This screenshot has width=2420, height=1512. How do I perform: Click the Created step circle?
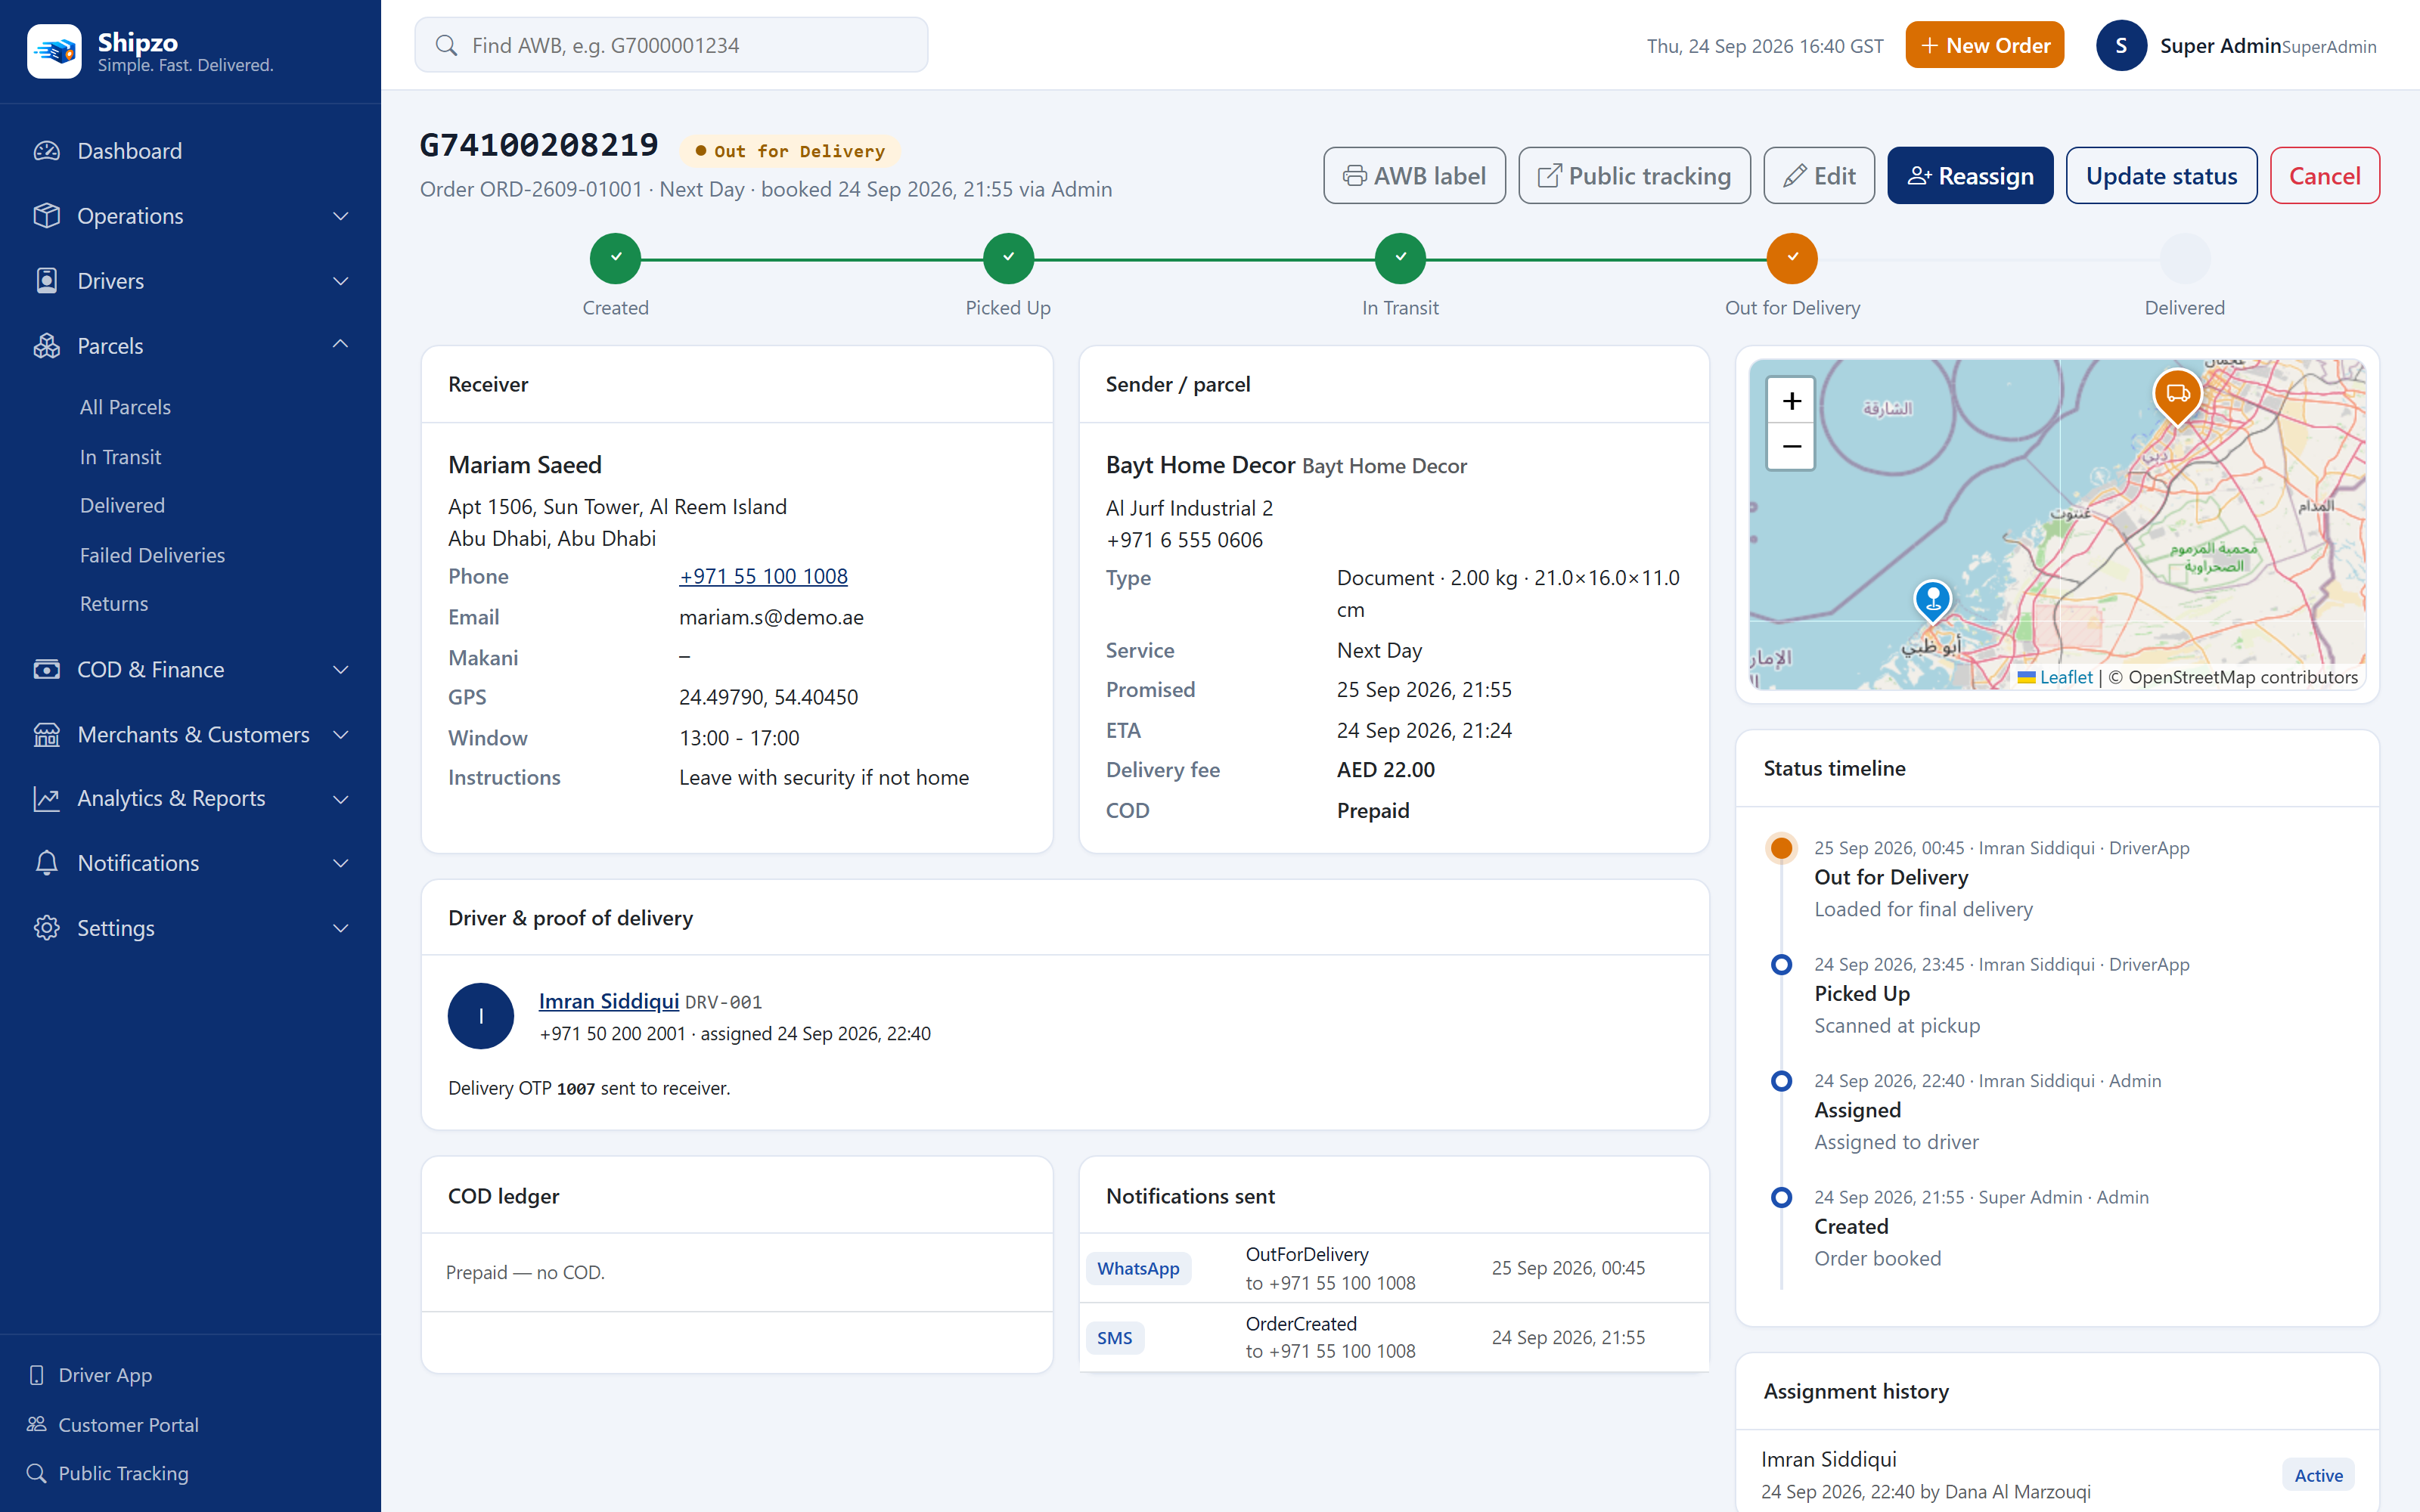pyautogui.click(x=616, y=258)
